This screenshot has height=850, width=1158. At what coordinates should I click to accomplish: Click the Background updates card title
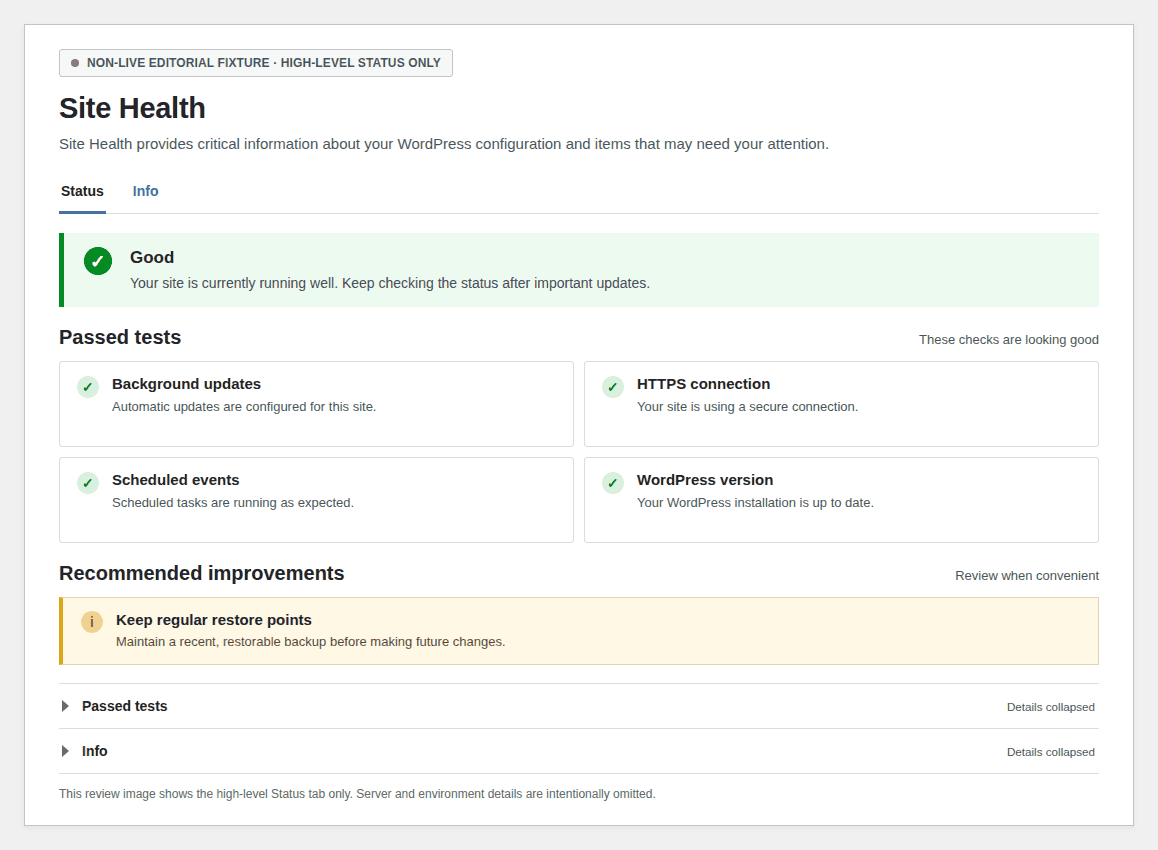click(186, 384)
